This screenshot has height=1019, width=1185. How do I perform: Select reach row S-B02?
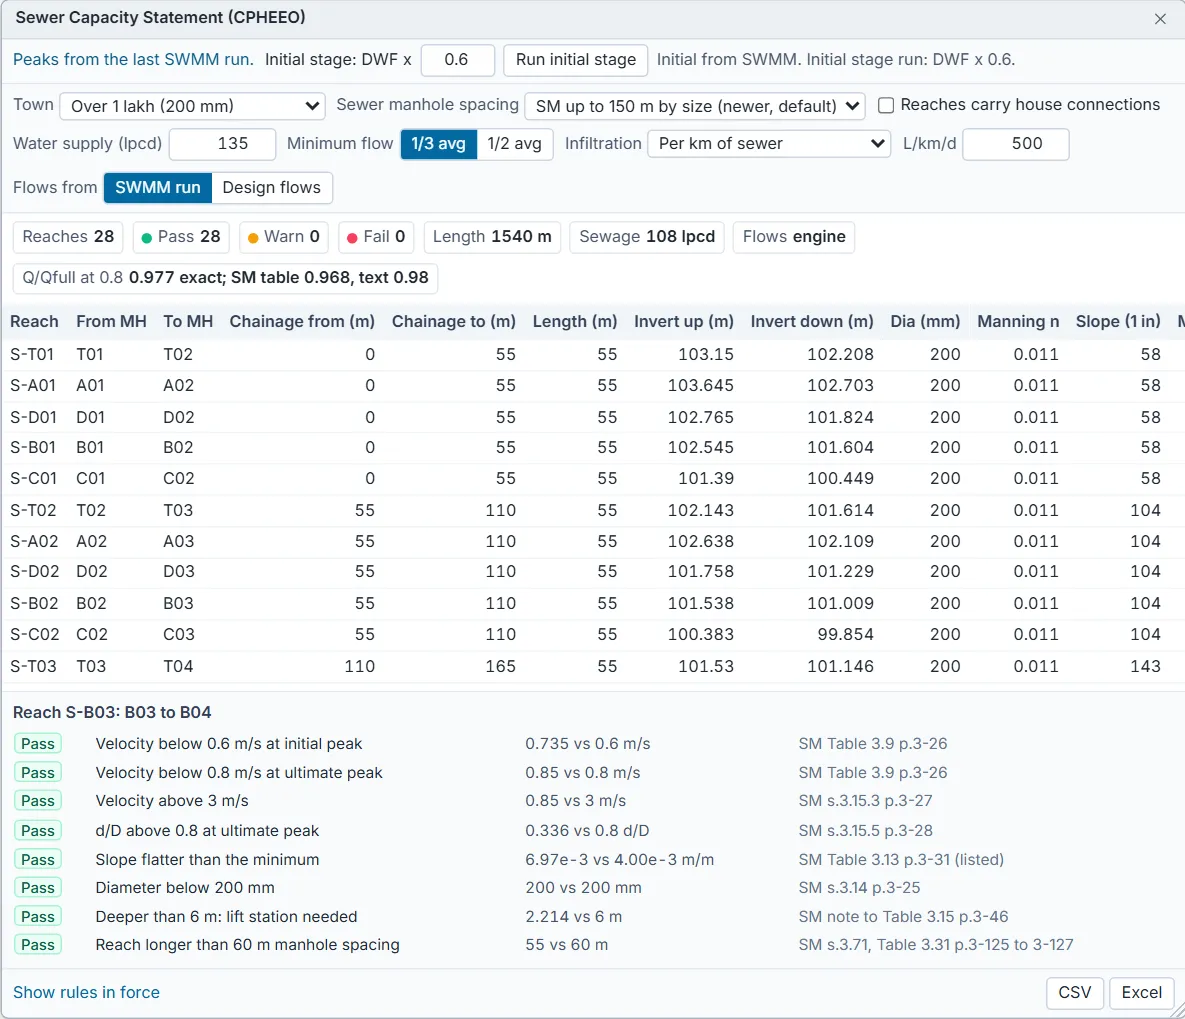tap(592, 603)
